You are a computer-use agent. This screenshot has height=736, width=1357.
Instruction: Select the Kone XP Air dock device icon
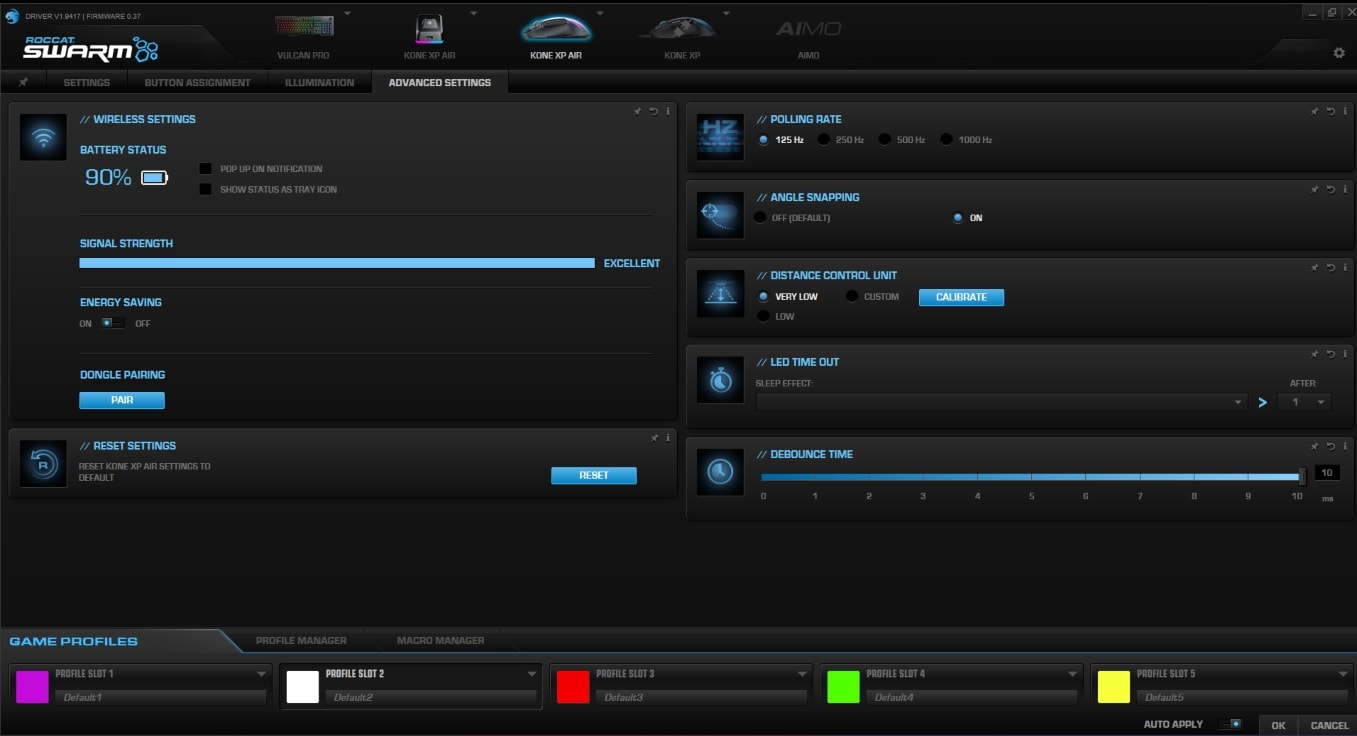coord(429,29)
